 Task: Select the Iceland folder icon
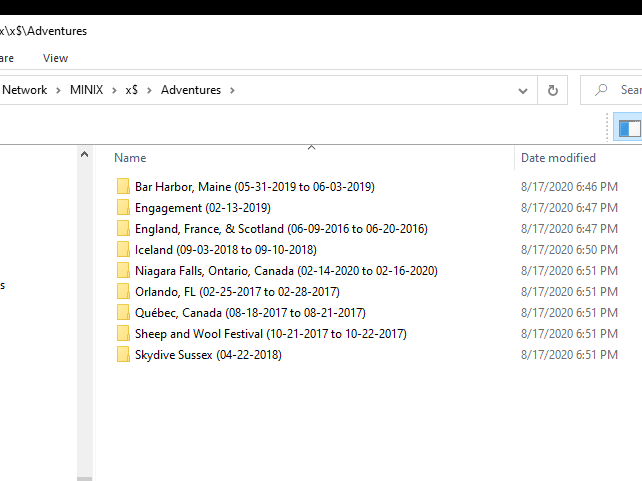[123, 250]
